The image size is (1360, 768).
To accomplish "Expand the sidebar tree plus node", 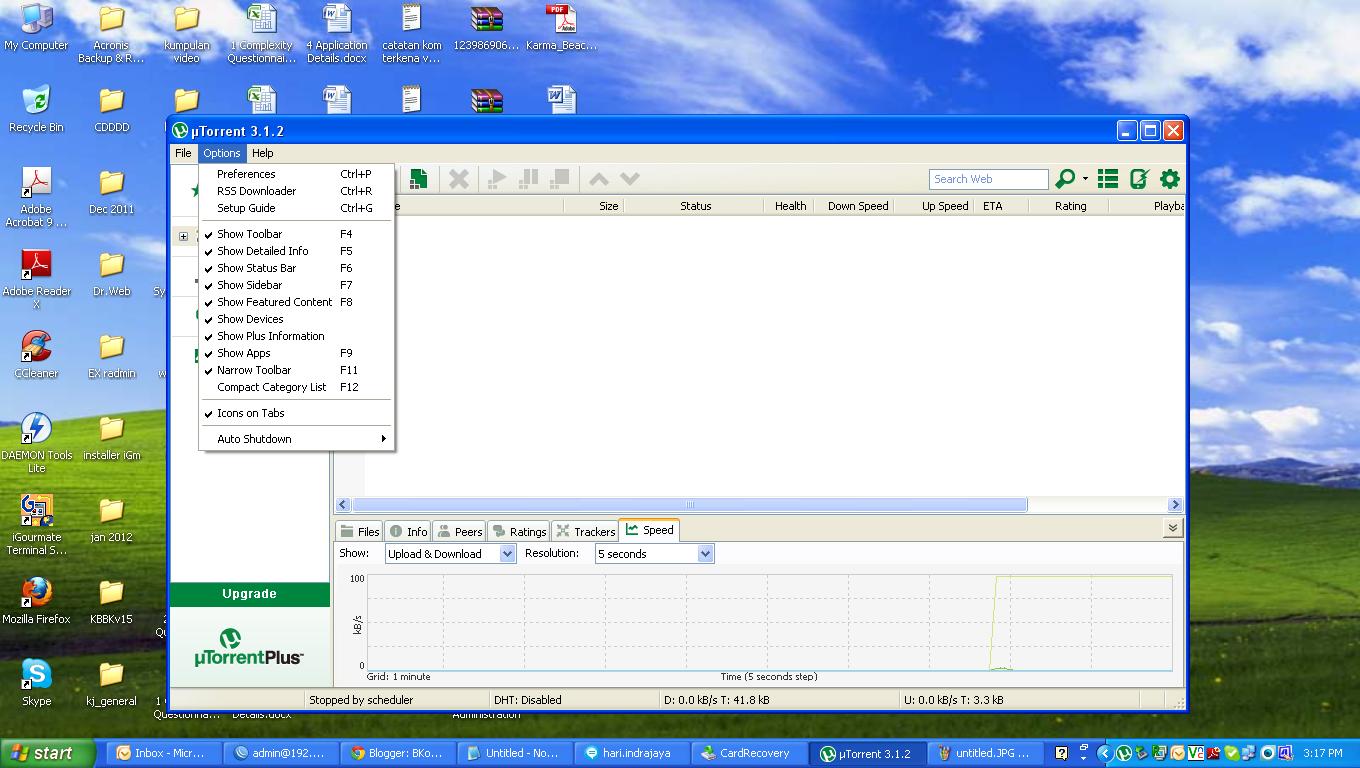I will 183,237.
